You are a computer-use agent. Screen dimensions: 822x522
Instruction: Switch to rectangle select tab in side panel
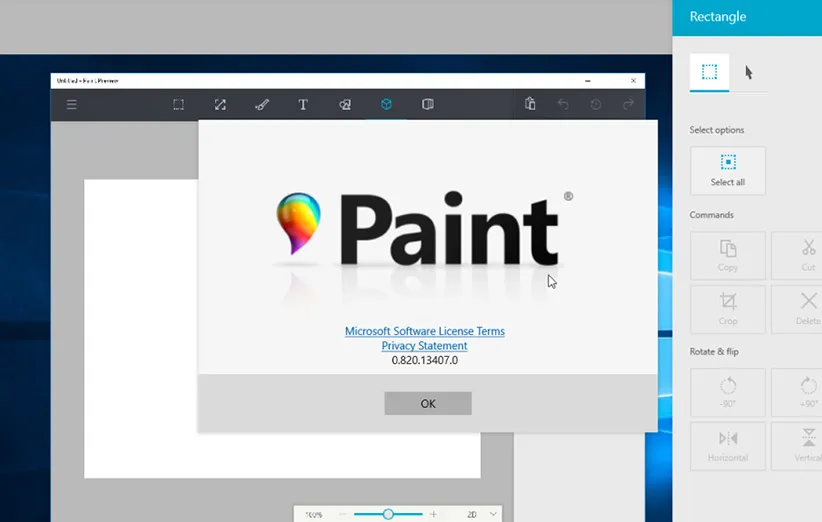709,72
